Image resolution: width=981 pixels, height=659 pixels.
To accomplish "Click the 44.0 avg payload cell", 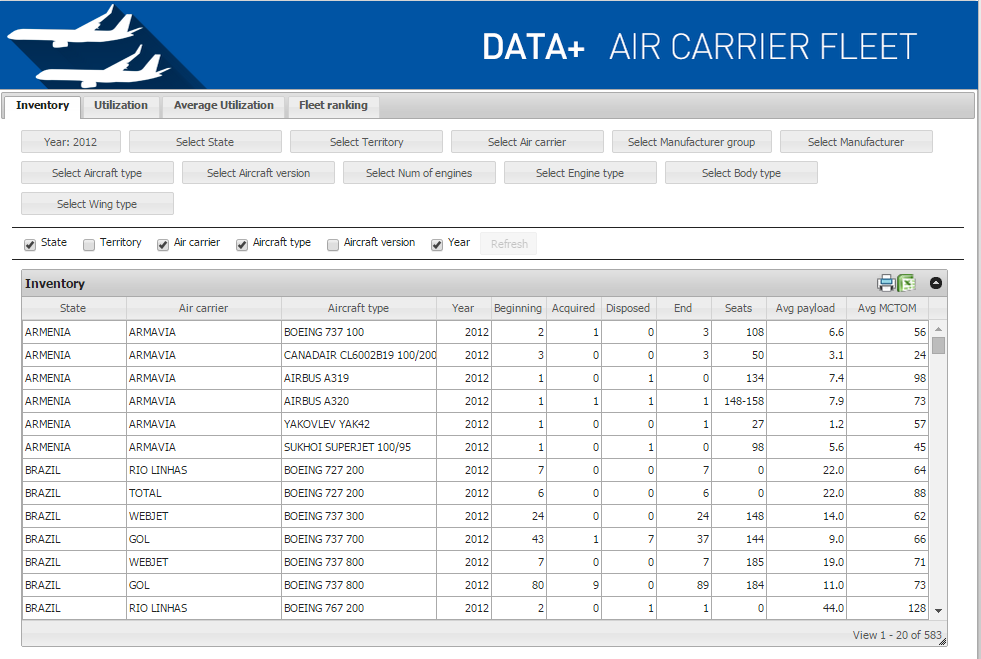I will 806,608.
